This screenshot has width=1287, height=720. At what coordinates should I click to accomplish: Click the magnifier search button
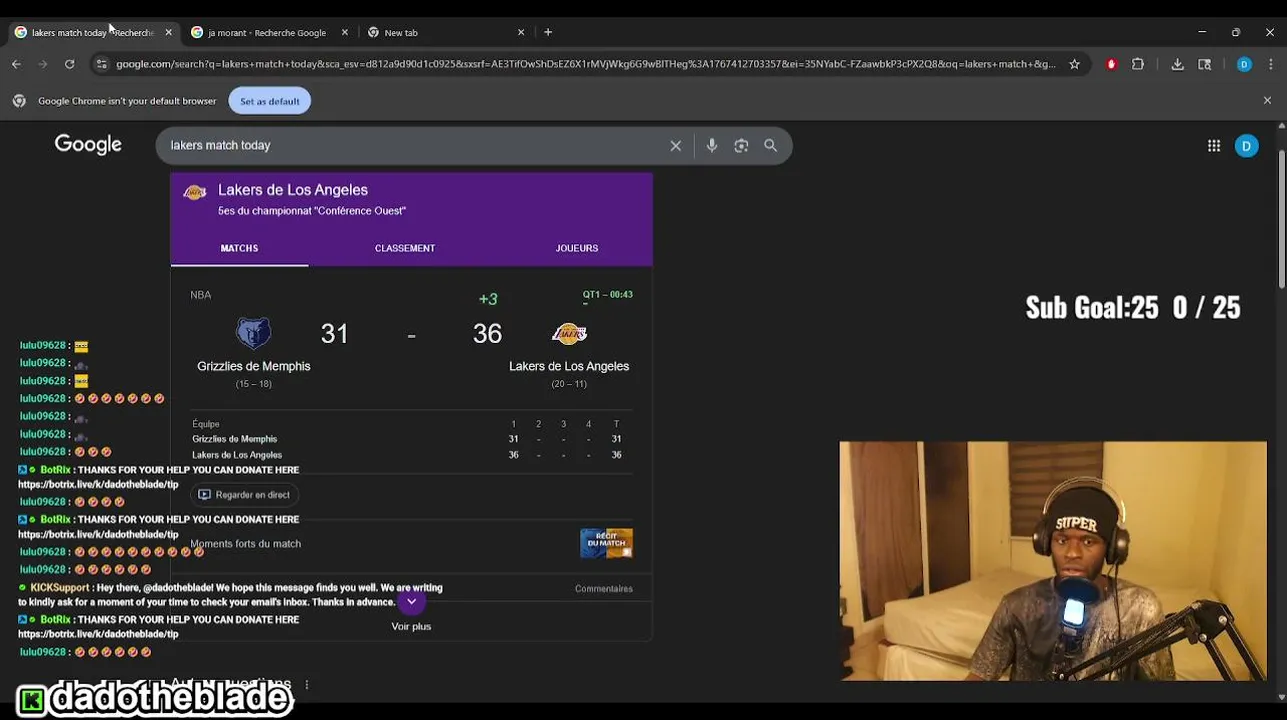click(x=771, y=146)
